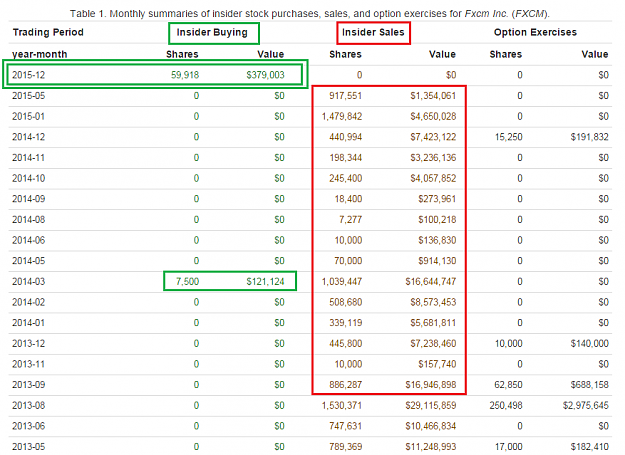
Task: Select the 2013-11 row label
Action: point(28,364)
